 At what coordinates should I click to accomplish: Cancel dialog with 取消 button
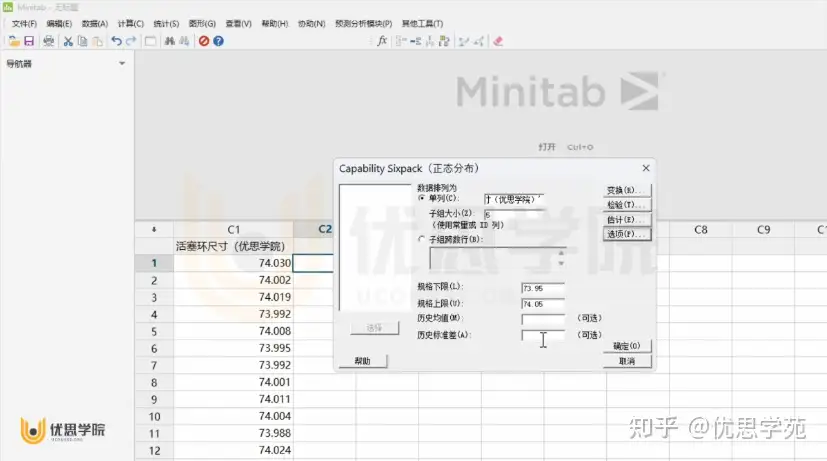tap(627, 361)
